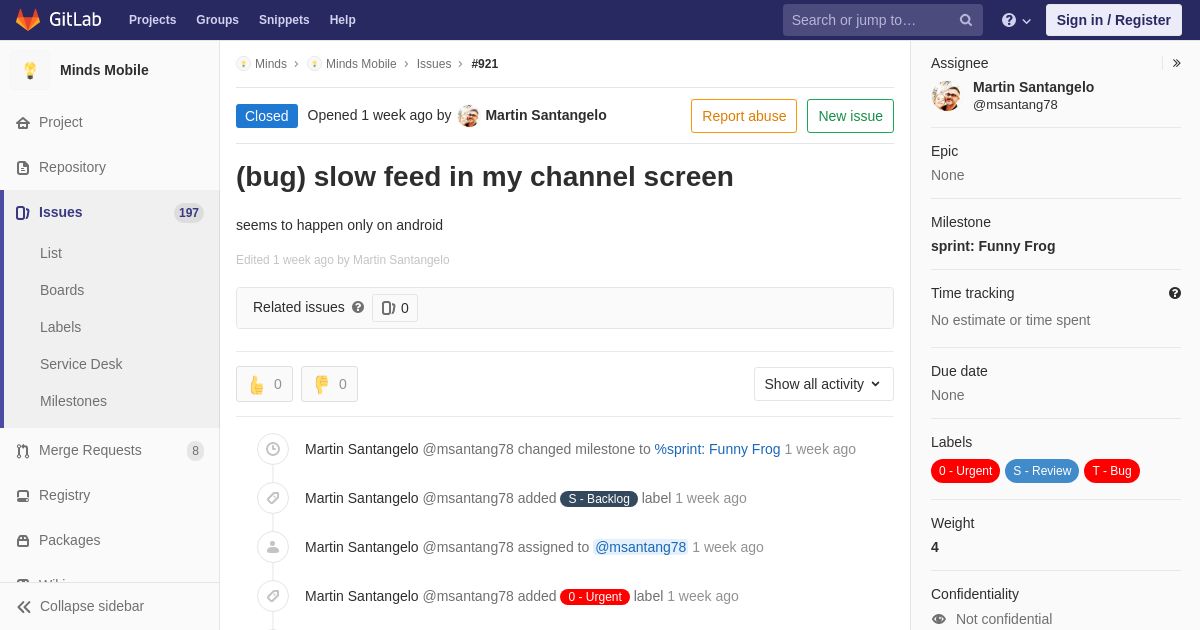Click the search magnifier icon
This screenshot has width=1200, height=630.
pyautogui.click(x=966, y=20)
